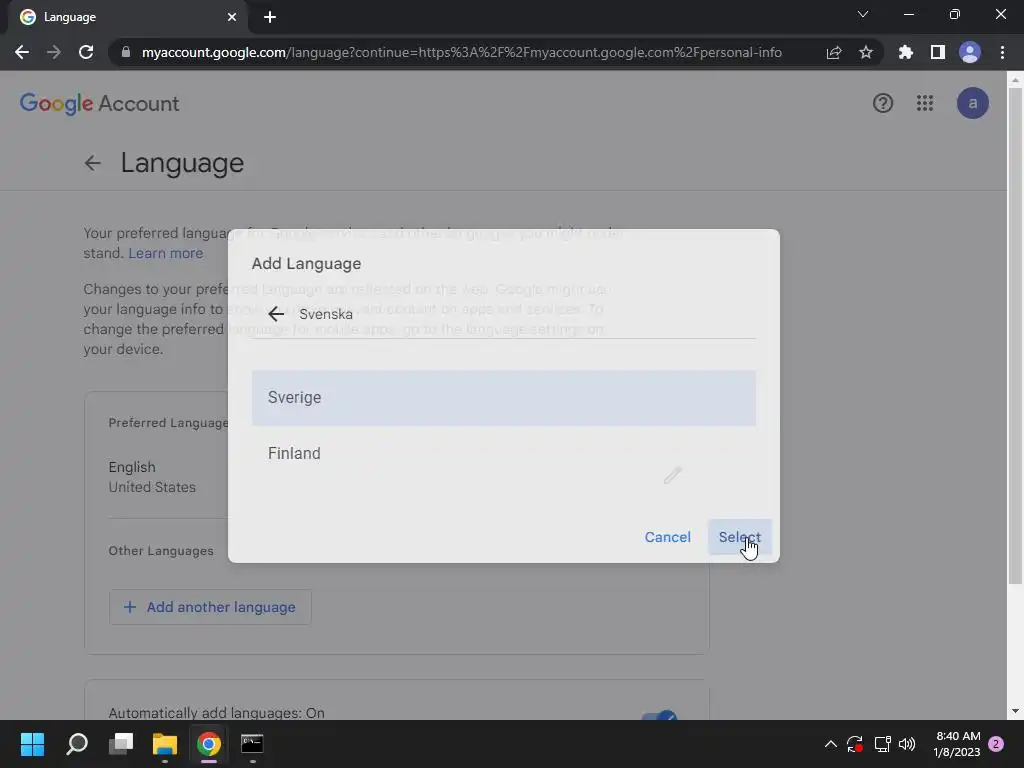
Task: Bookmark this page with star icon
Action: pos(866,52)
